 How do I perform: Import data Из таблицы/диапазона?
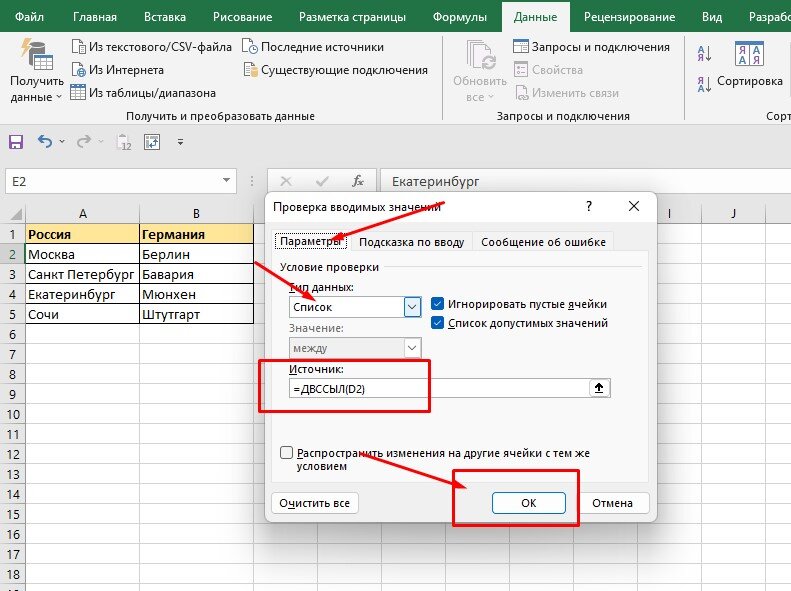pyautogui.click(x=143, y=93)
